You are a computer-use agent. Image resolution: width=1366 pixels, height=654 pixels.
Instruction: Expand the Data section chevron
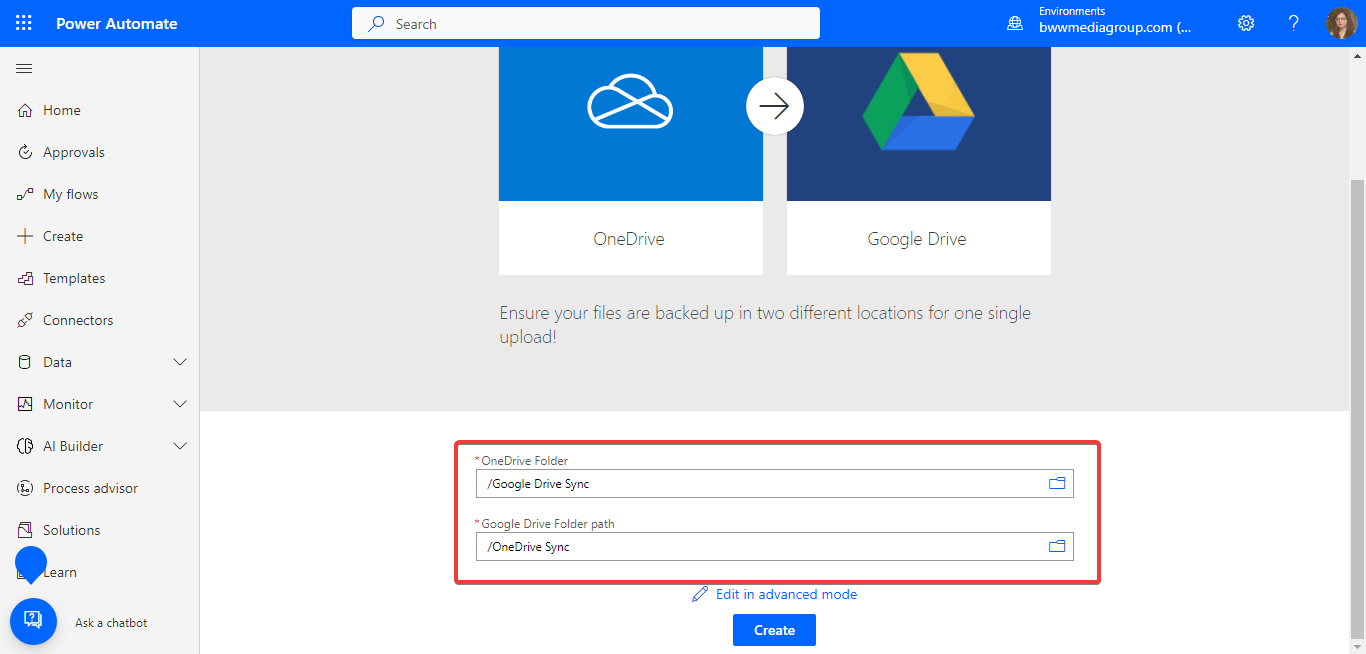[x=180, y=361]
